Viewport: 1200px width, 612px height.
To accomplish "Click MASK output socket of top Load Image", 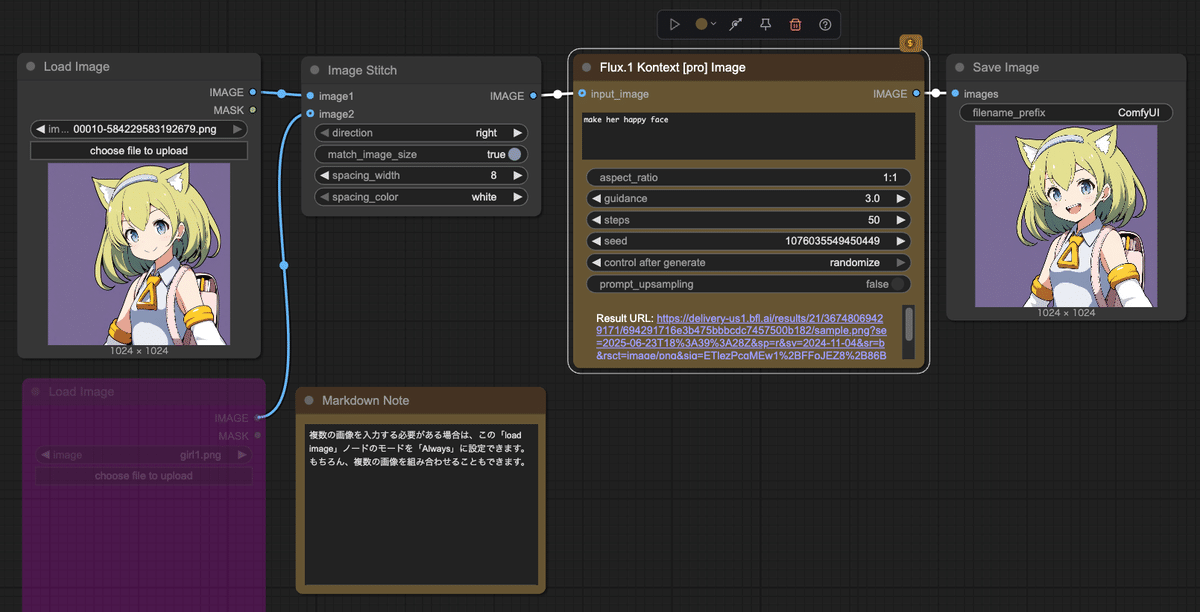I will [253, 110].
